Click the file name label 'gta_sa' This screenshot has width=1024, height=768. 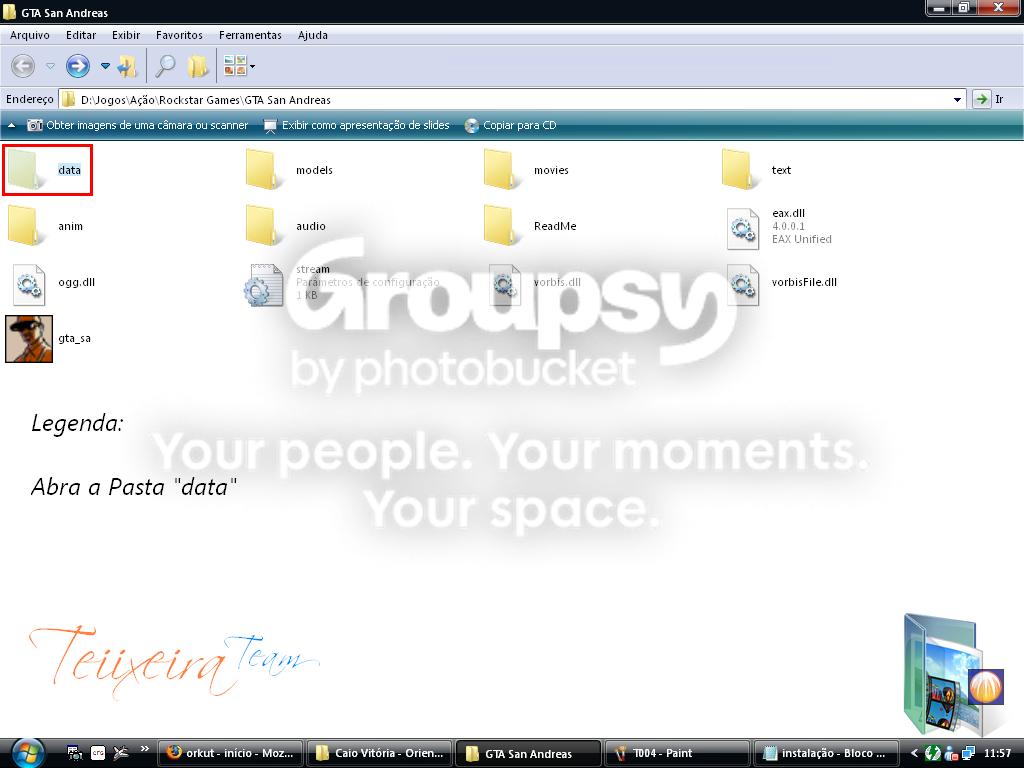[x=74, y=338]
